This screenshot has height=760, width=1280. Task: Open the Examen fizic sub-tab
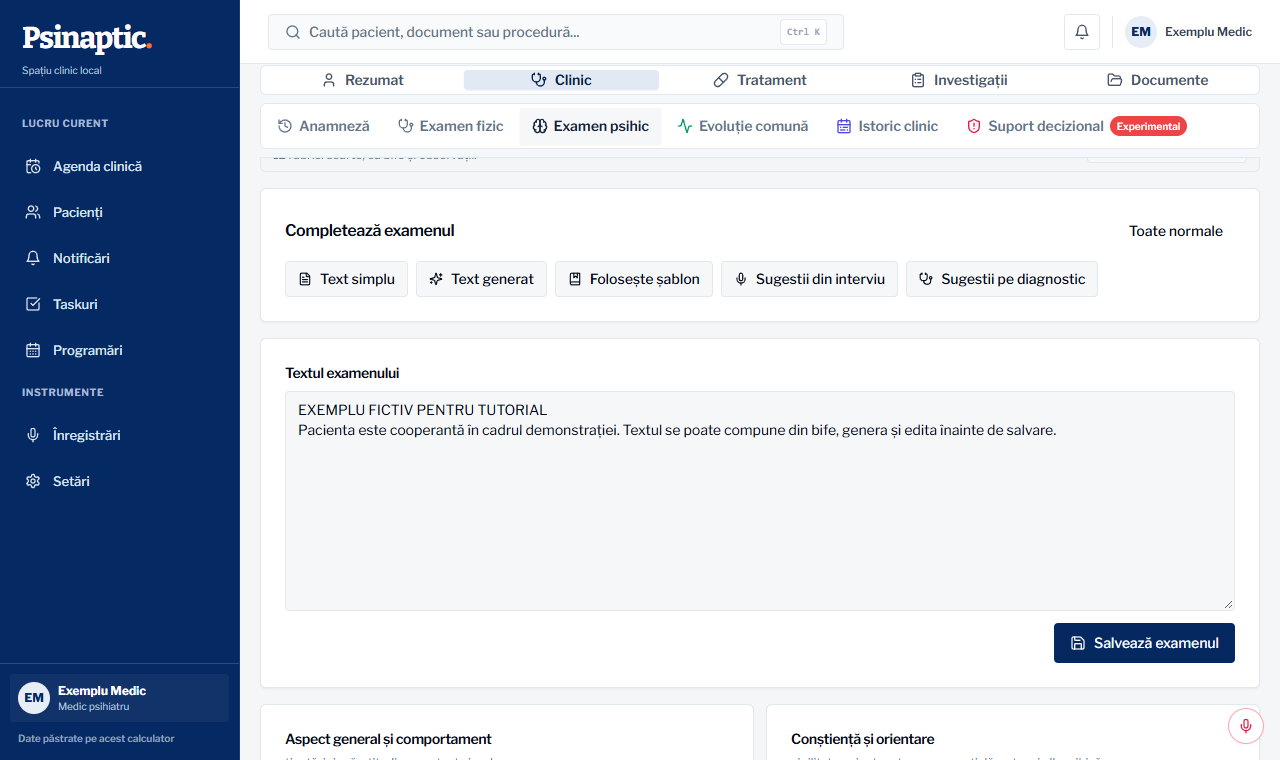451,126
